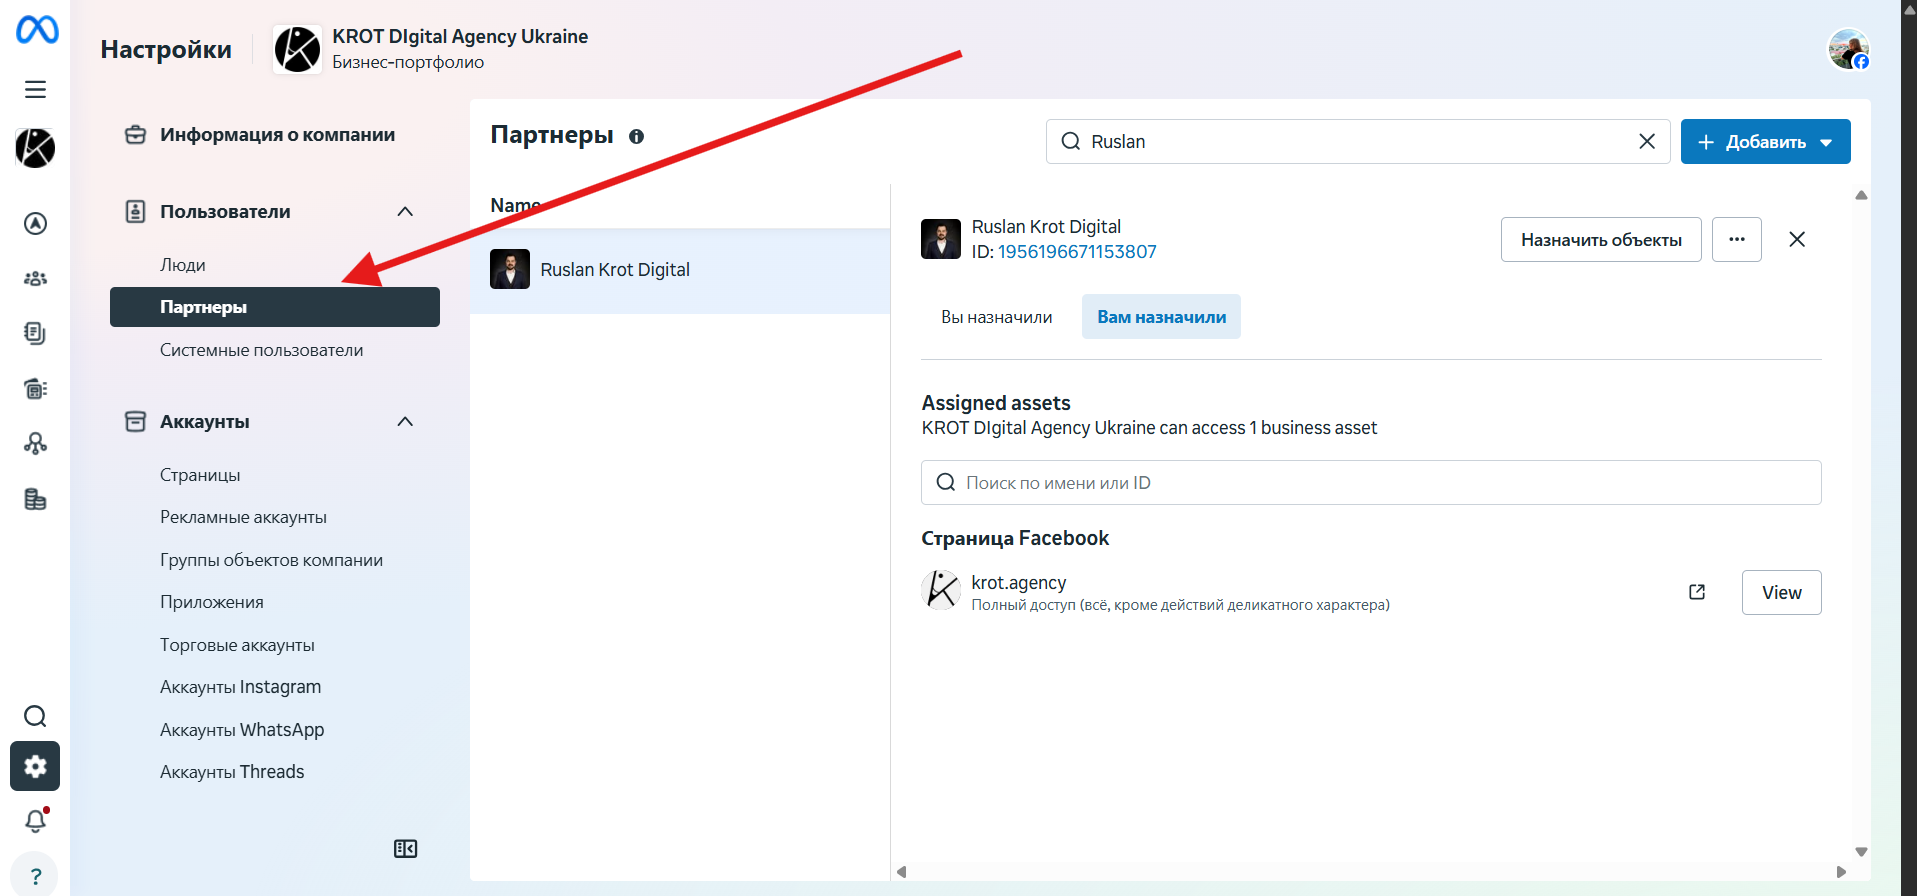
Task: Select Ruslan Krot Digital partner row
Action: coord(680,270)
